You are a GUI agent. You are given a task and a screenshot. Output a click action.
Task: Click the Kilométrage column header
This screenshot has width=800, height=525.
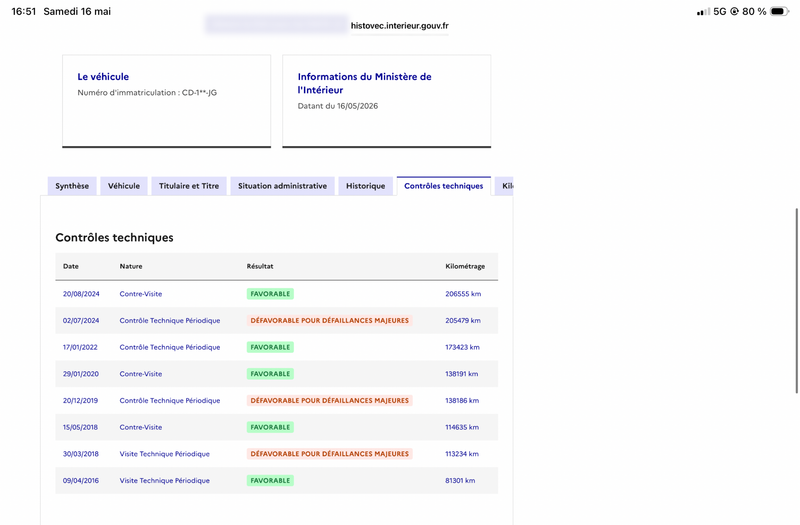coord(465,266)
